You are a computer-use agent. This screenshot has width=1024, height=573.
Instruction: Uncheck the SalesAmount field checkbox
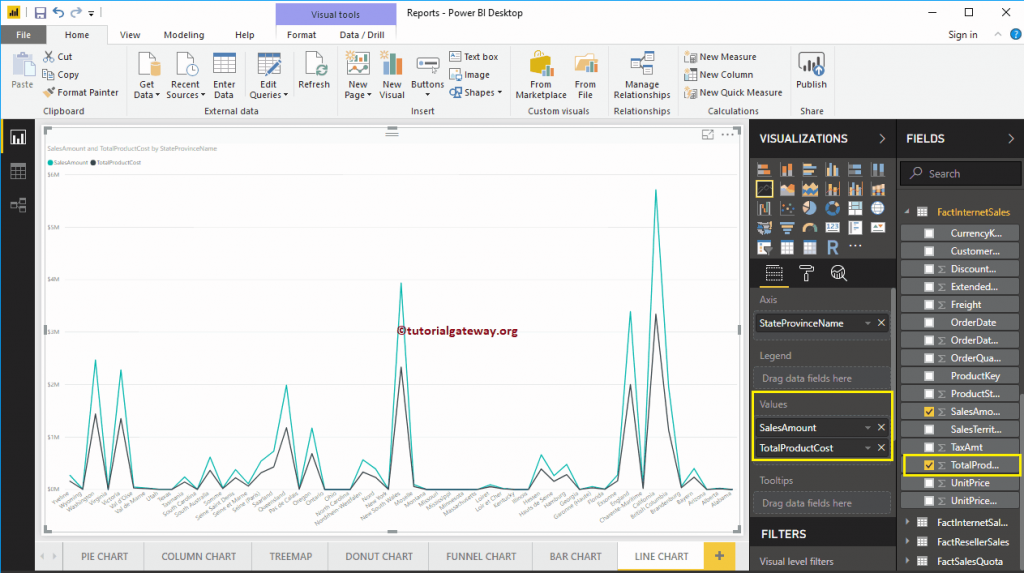(x=929, y=411)
